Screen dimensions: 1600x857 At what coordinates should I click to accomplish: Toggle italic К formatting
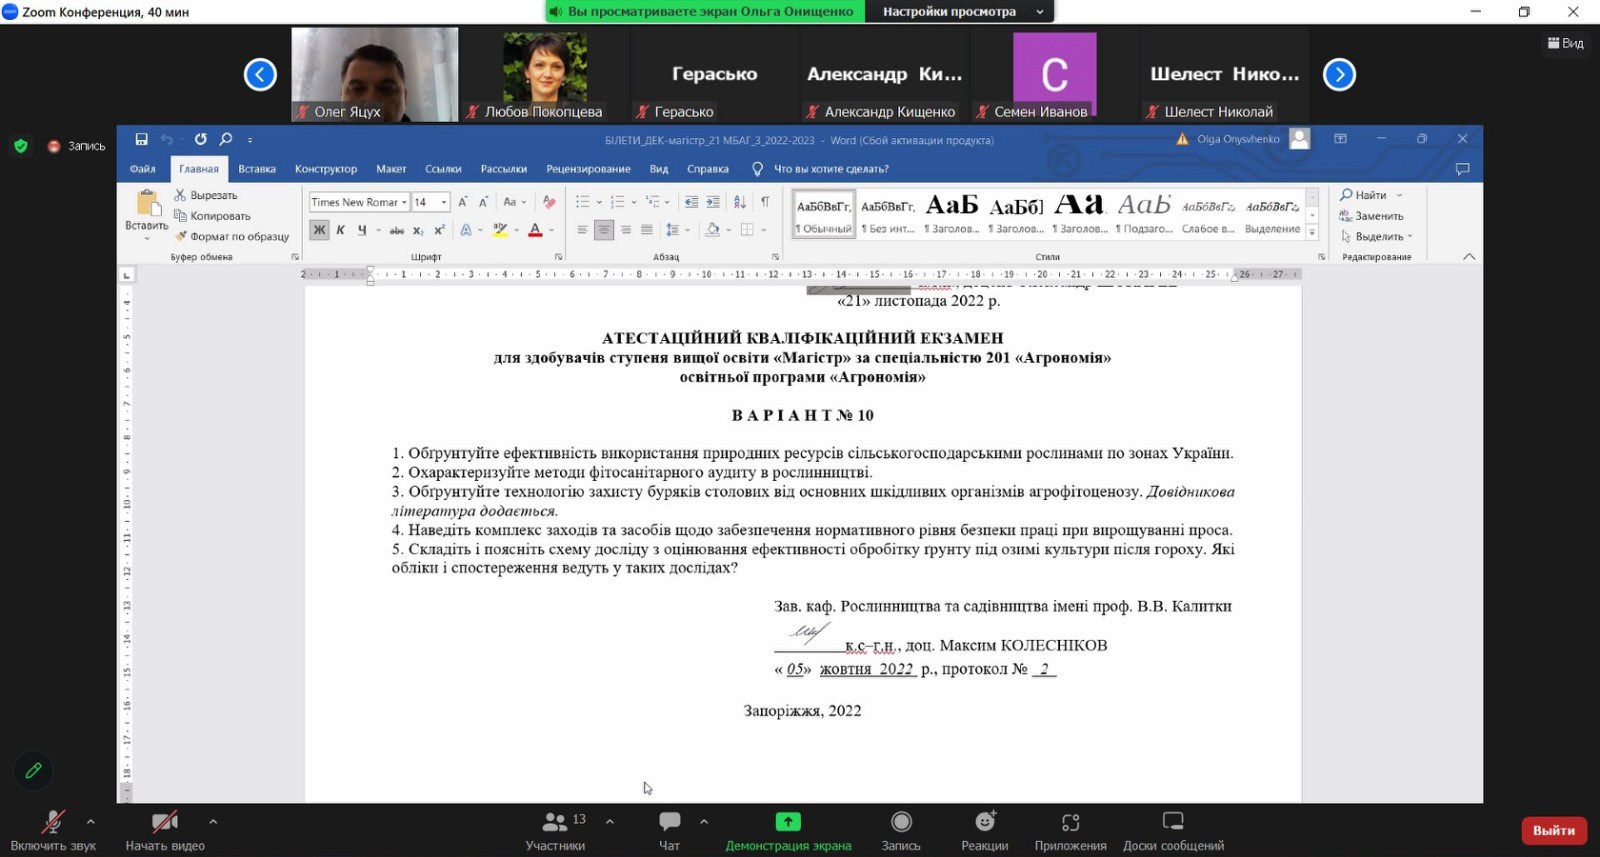(x=341, y=230)
